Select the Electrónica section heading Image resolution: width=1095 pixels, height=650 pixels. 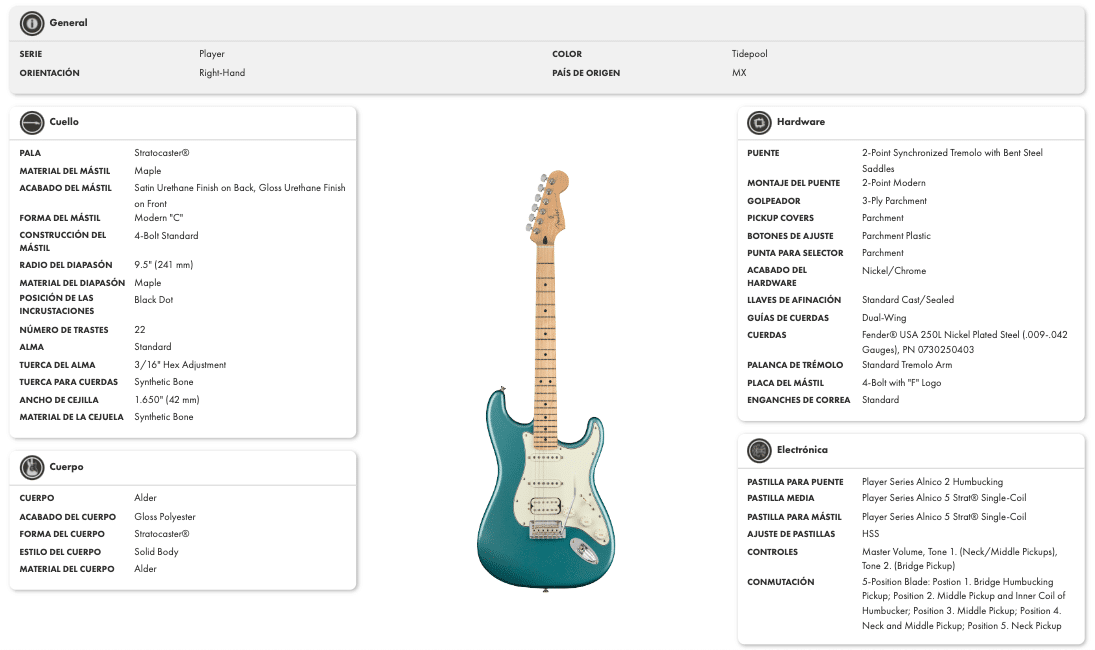click(x=802, y=450)
